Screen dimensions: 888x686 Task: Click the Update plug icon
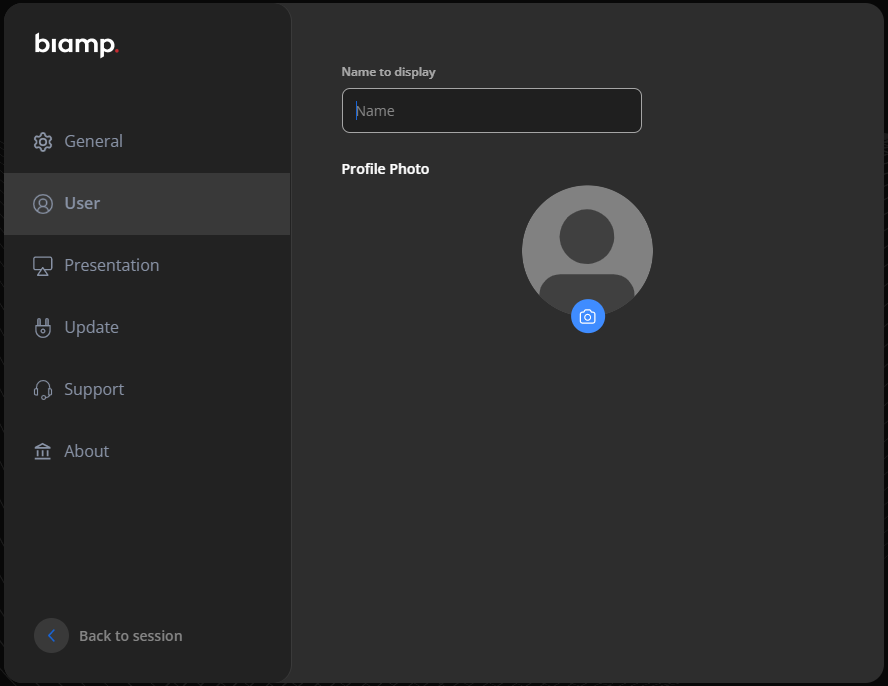pos(42,328)
